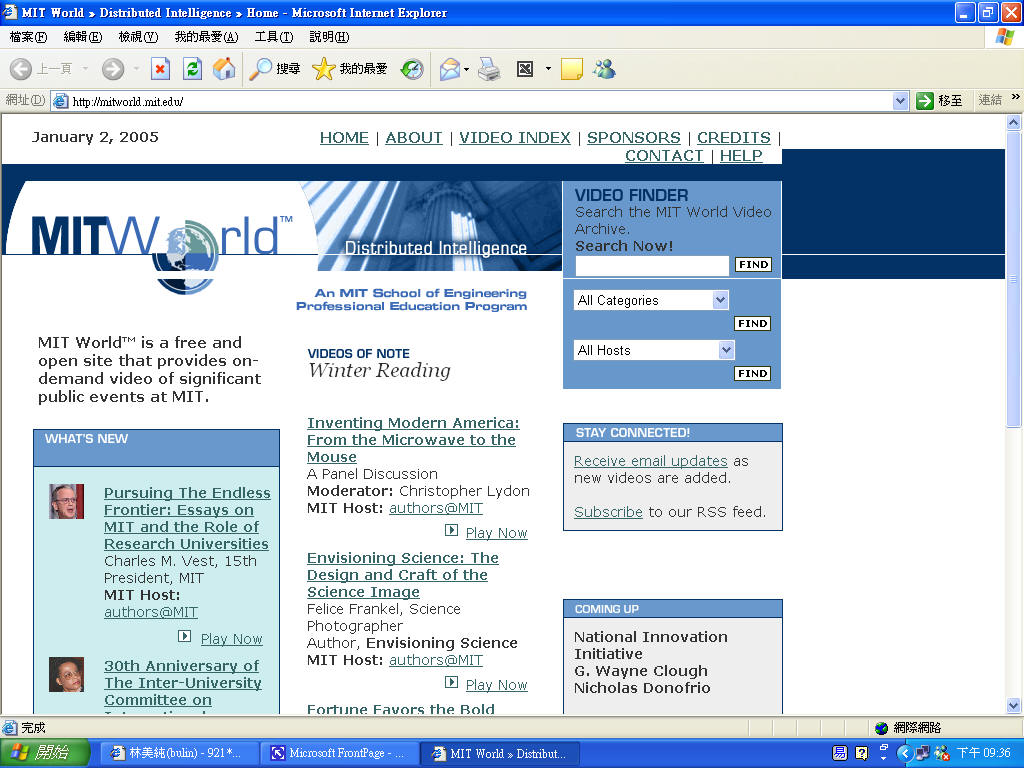Stop page loading with the red X icon
The width and height of the screenshot is (1024, 768).
pos(161,69)
